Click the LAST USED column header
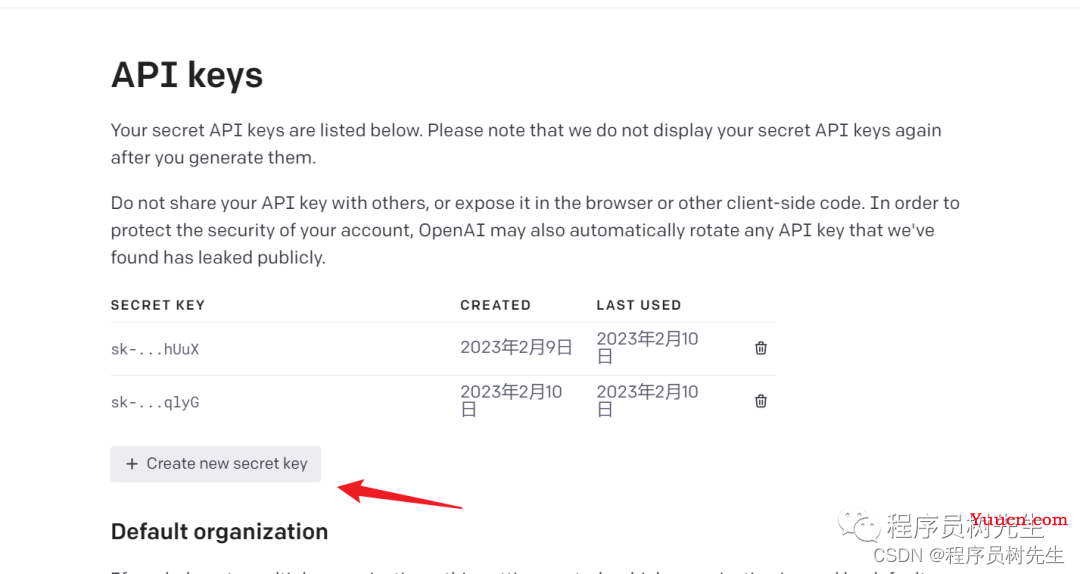The width and height of the screenshot is (1080, 574). pyautogui.click(x=638, y=305)
